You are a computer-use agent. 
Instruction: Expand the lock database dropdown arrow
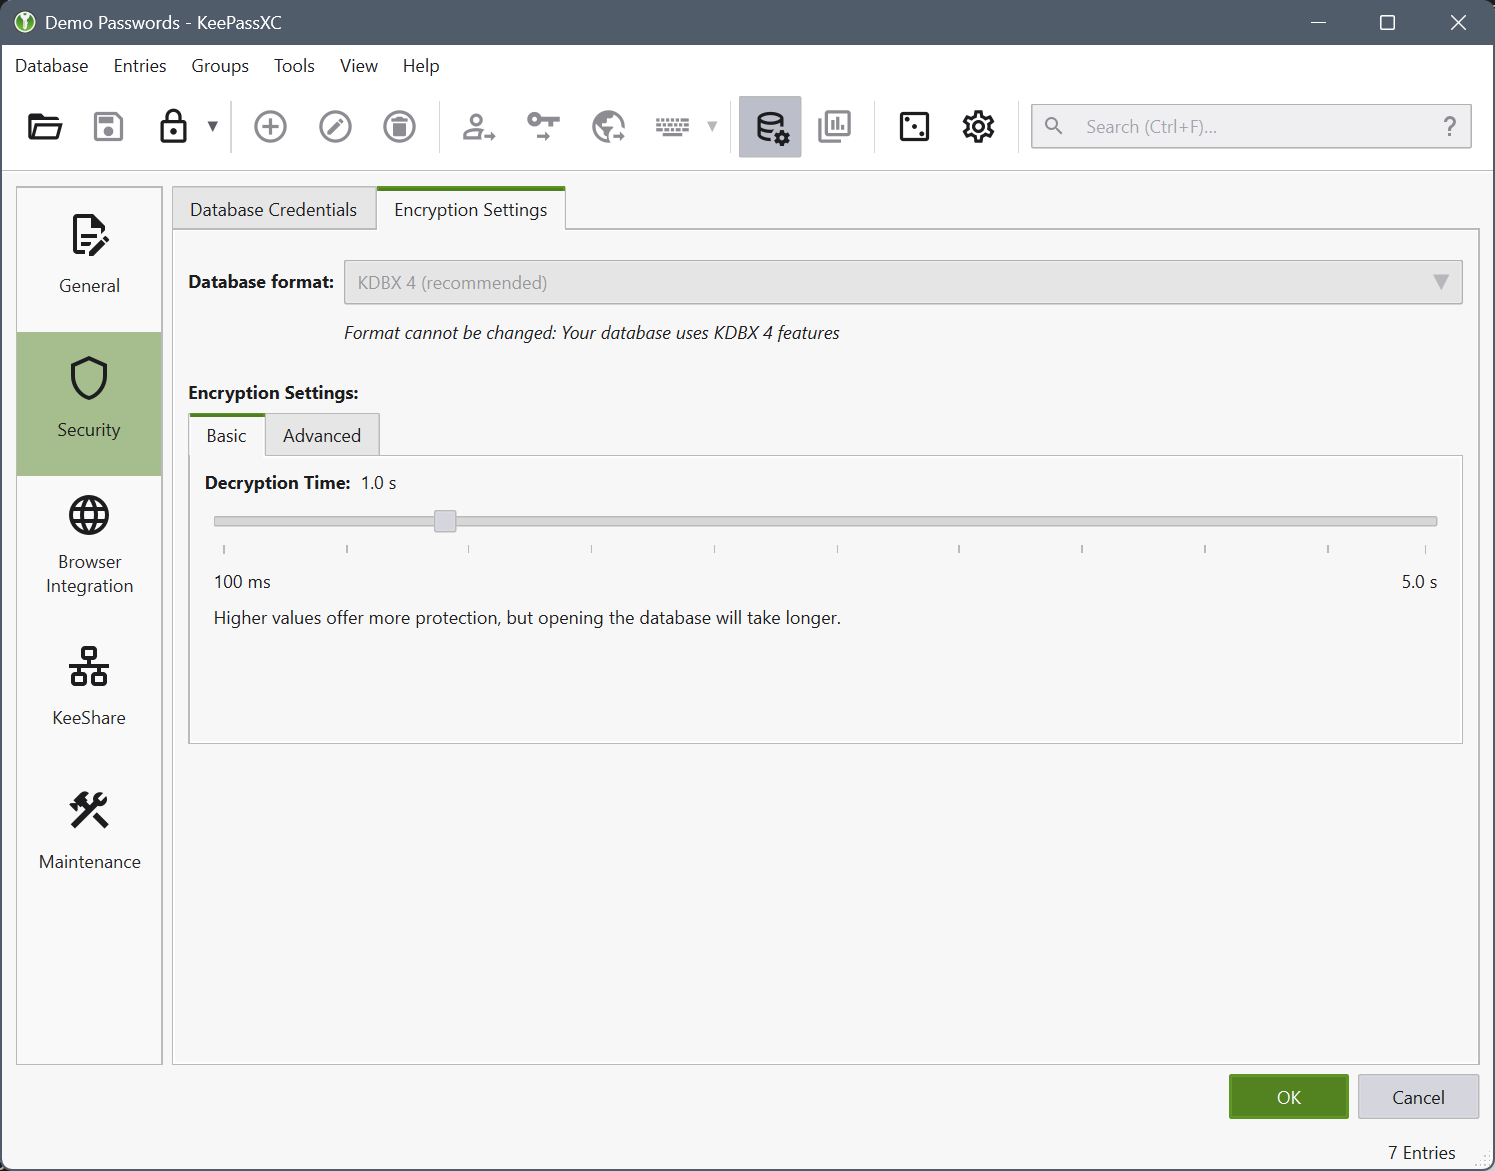point(212,127)
